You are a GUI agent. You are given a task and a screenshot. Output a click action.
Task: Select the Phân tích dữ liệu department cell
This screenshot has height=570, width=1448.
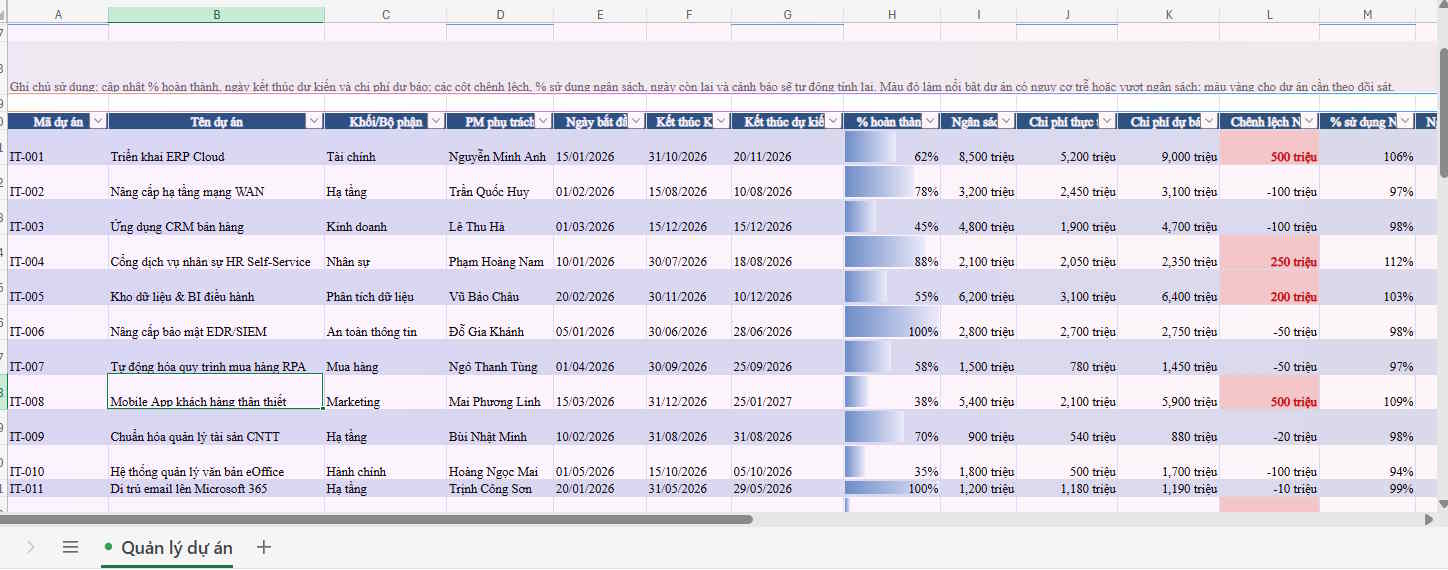386,287
